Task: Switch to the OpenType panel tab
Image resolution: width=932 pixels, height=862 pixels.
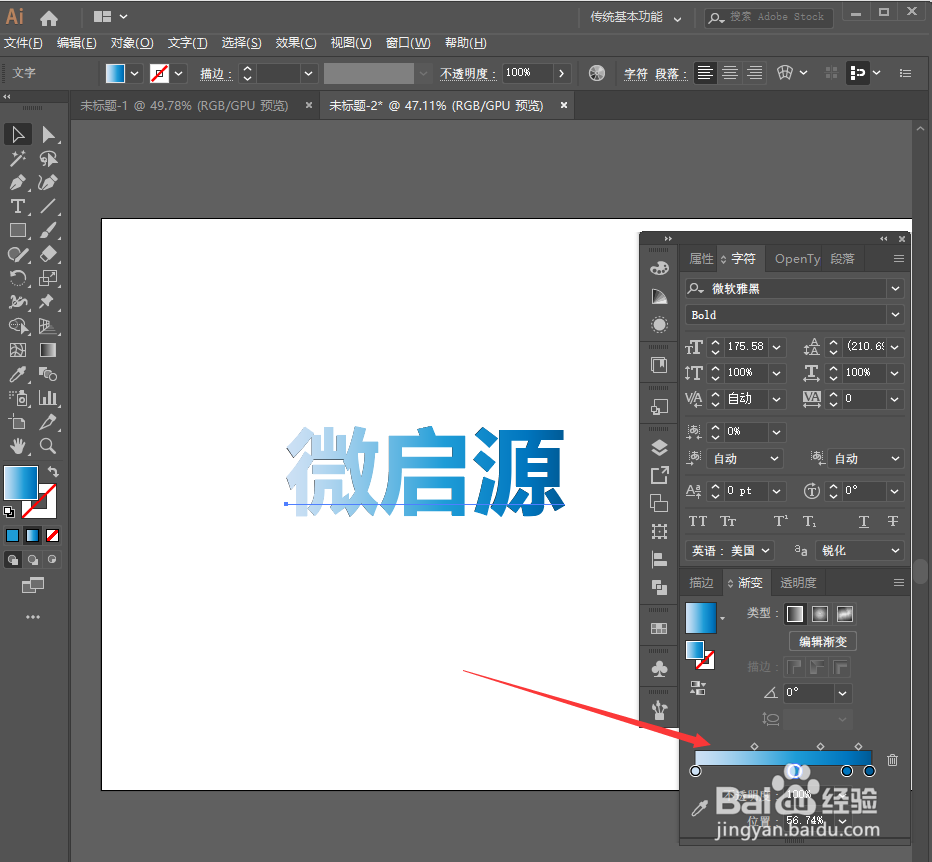Action: 796,258
